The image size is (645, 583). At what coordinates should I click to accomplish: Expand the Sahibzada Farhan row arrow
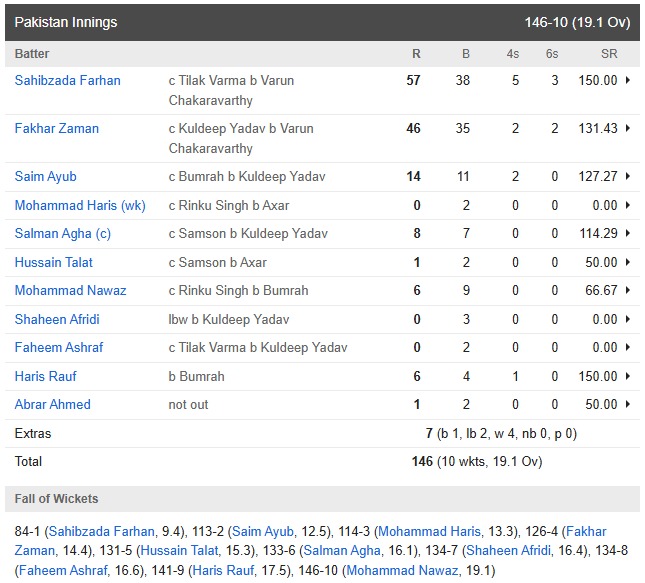[x=627, y=81]
